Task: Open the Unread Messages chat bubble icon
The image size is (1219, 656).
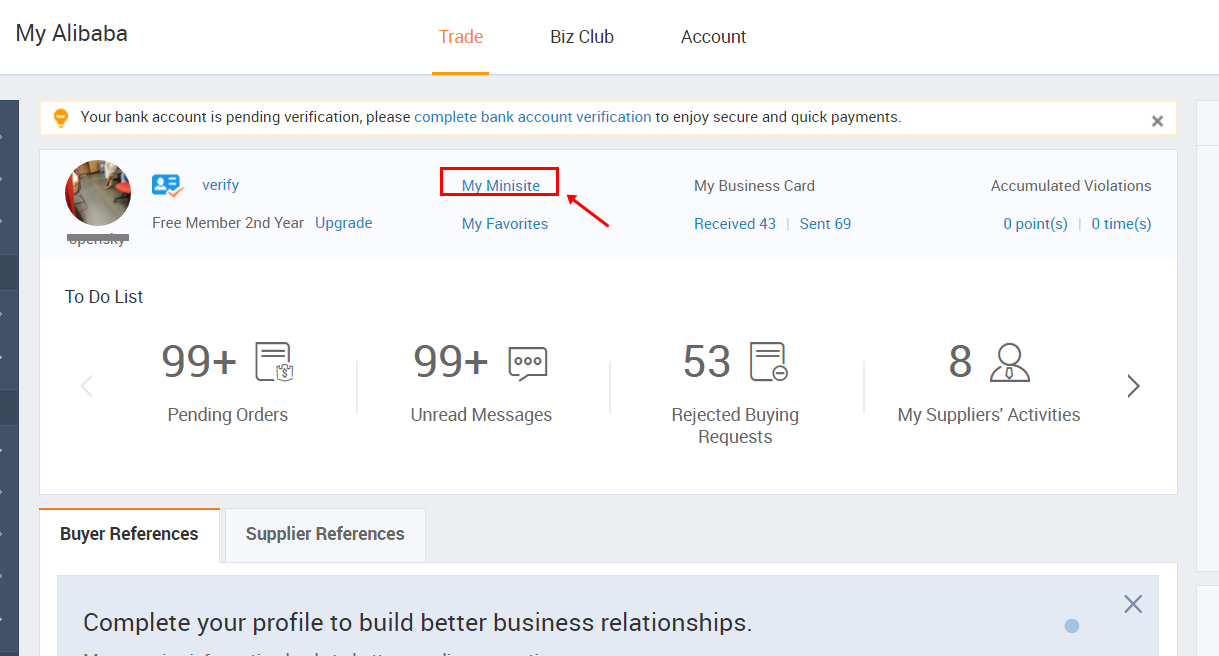Action: click(527, 362)
